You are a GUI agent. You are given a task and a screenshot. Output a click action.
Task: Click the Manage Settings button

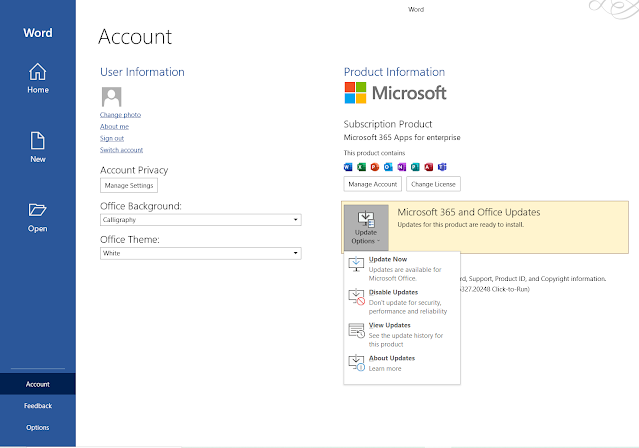coord(129,185)
